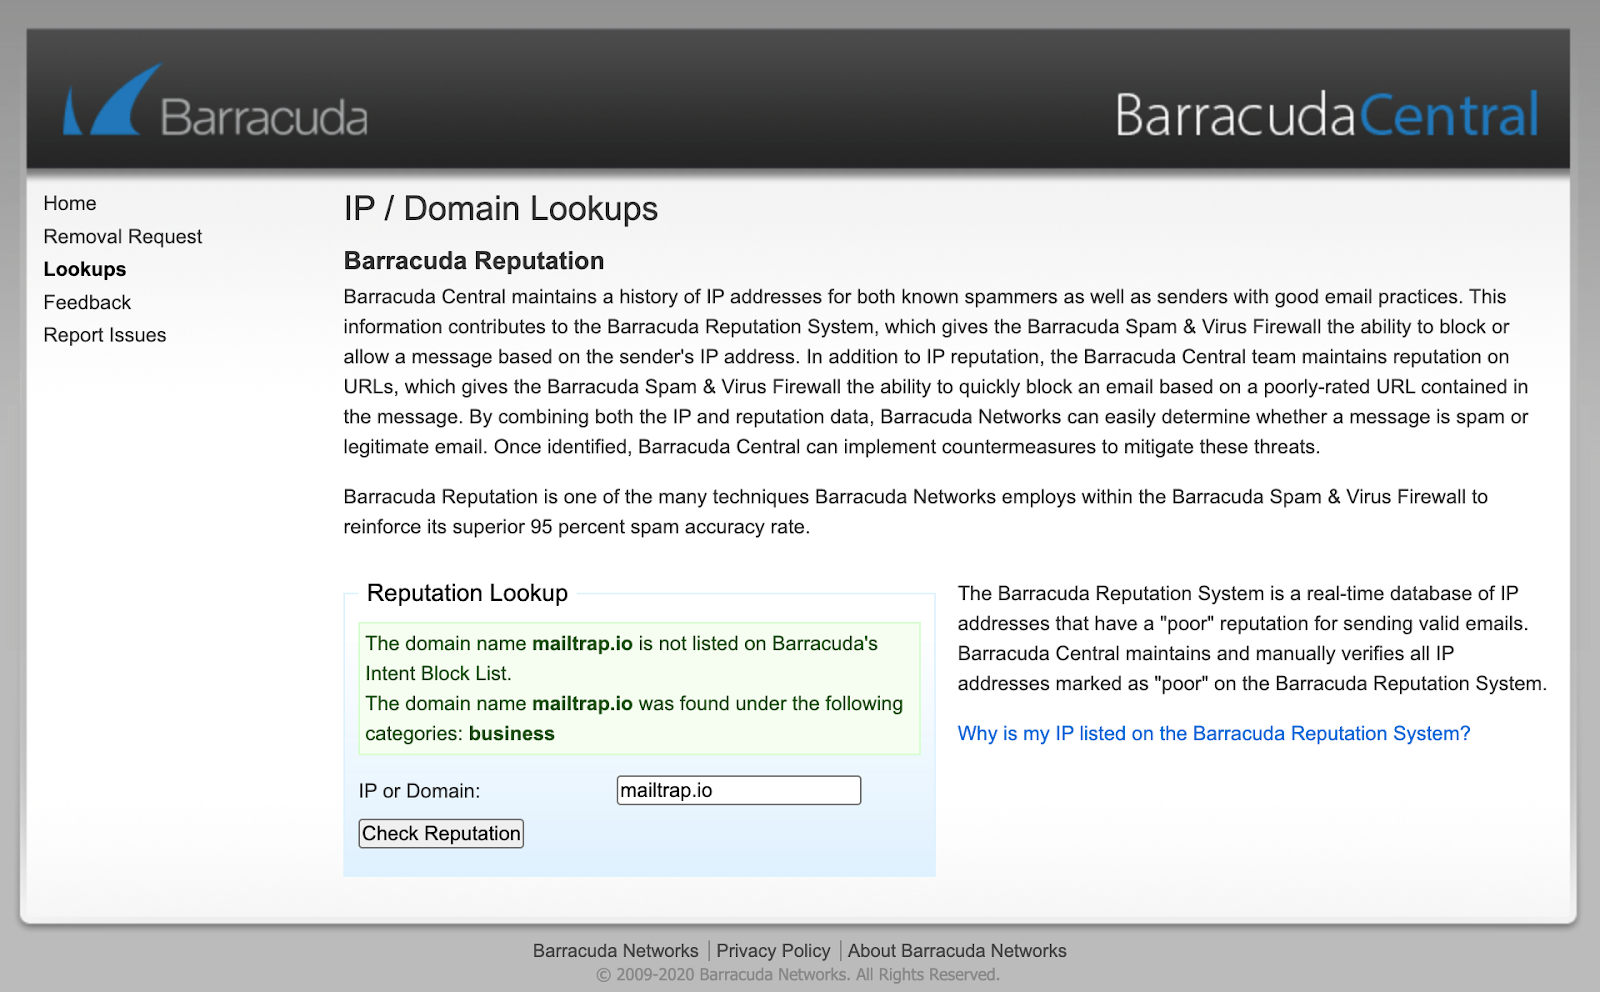The image size is (1600, 992).
Task: Click the IP or Domain input field
Action: [x=739, y=790]
